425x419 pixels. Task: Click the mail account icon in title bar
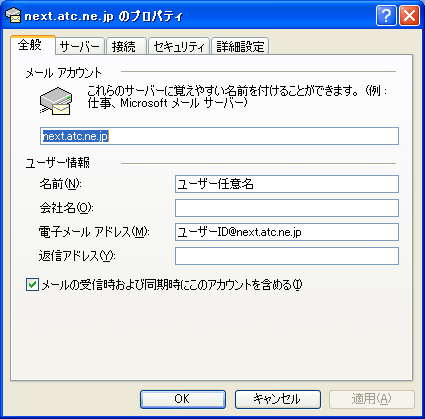(x=13, y=15)
